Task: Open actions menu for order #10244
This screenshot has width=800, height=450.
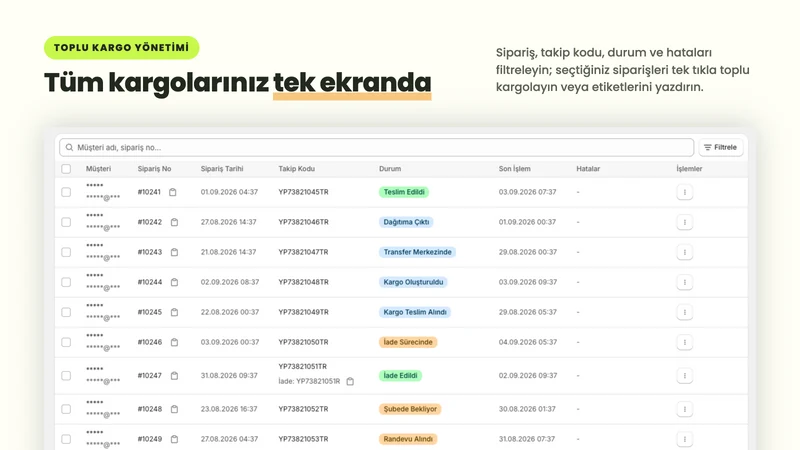Action: (685, 282)
